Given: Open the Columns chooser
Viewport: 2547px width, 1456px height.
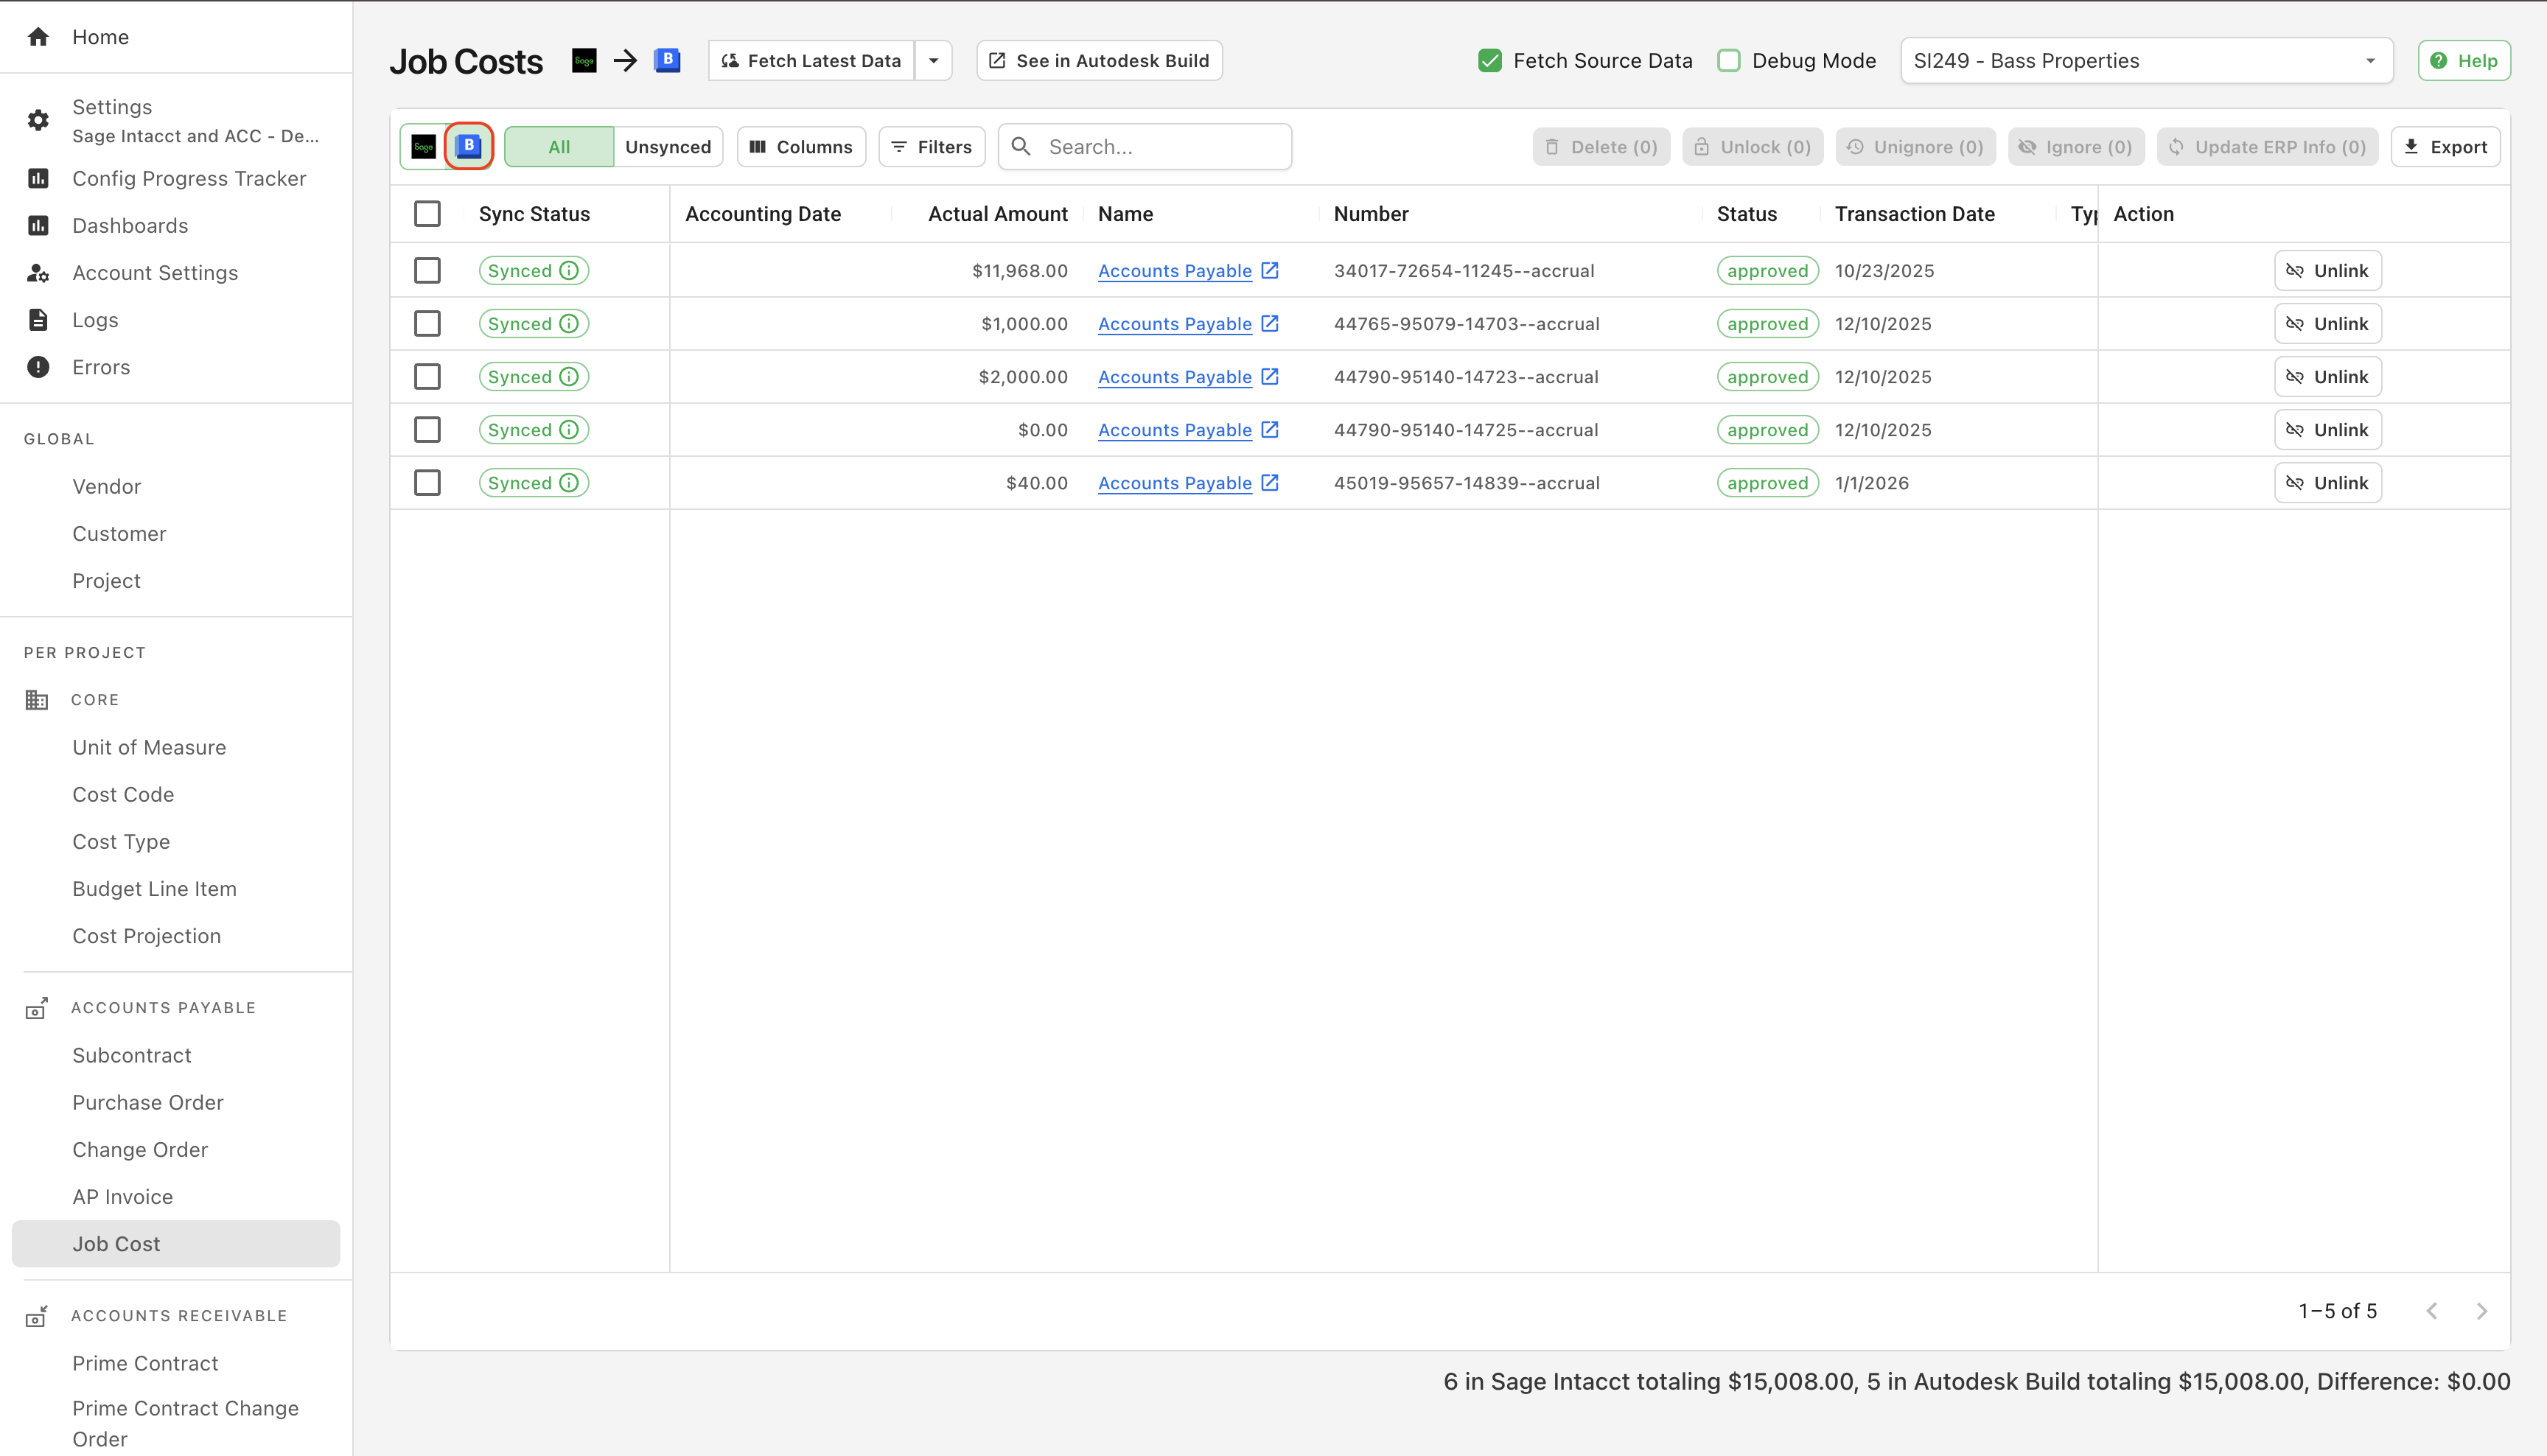Looking at the screenshot, I should point(801,147).
